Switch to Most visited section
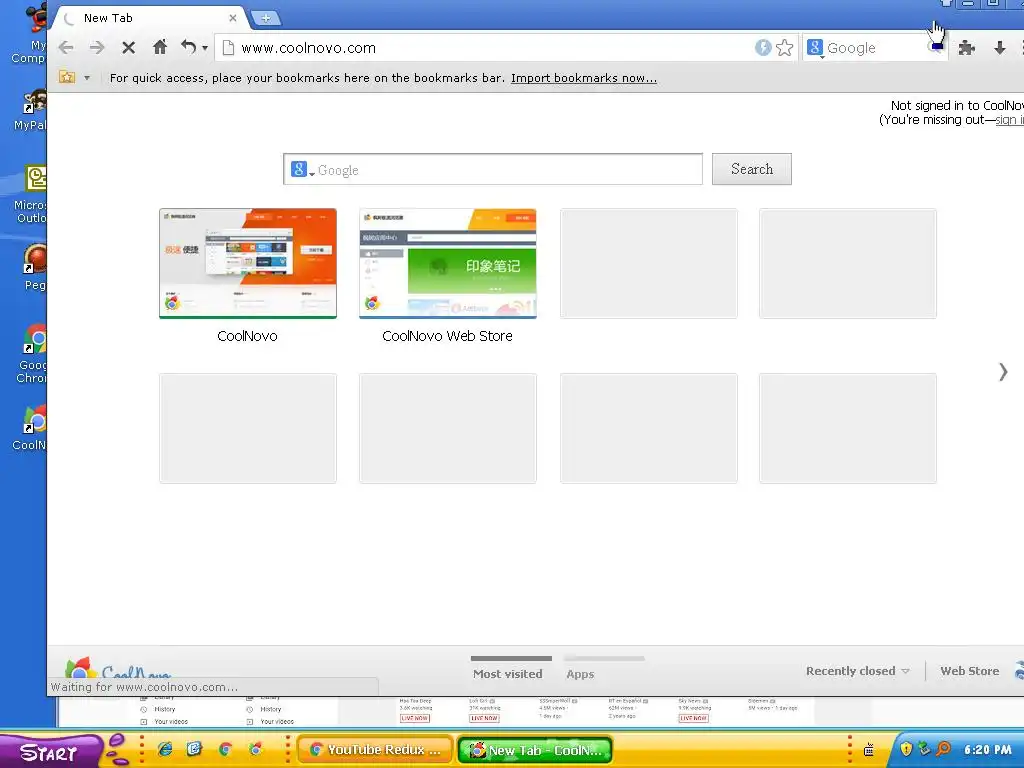The height and width of the screenshot is (768, 1024). [x=508, y=673]
